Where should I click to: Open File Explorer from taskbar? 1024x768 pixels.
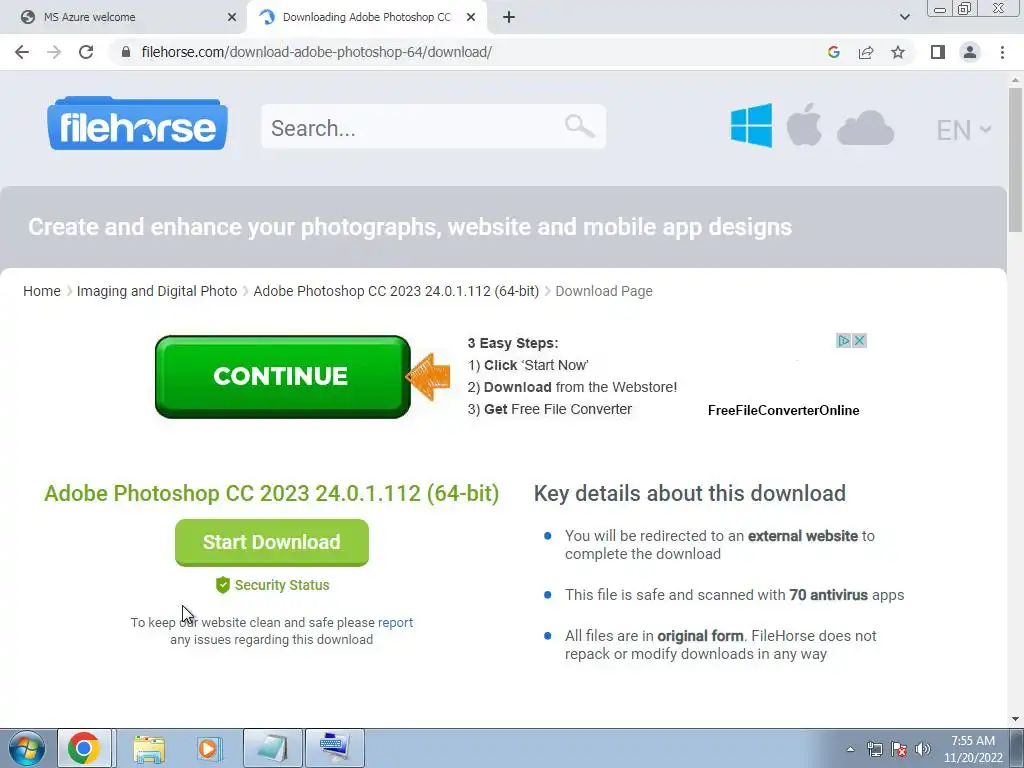pyautogui.click(x=149, y=748)
